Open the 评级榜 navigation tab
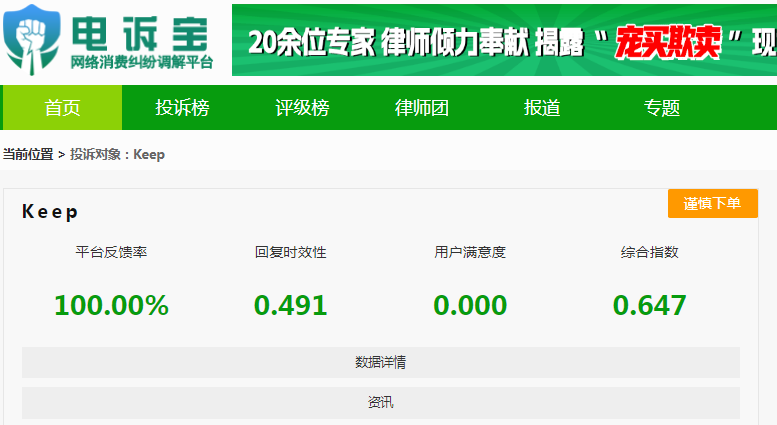Image resolution: width=777 pixels, height=425 pixels. 302,107
